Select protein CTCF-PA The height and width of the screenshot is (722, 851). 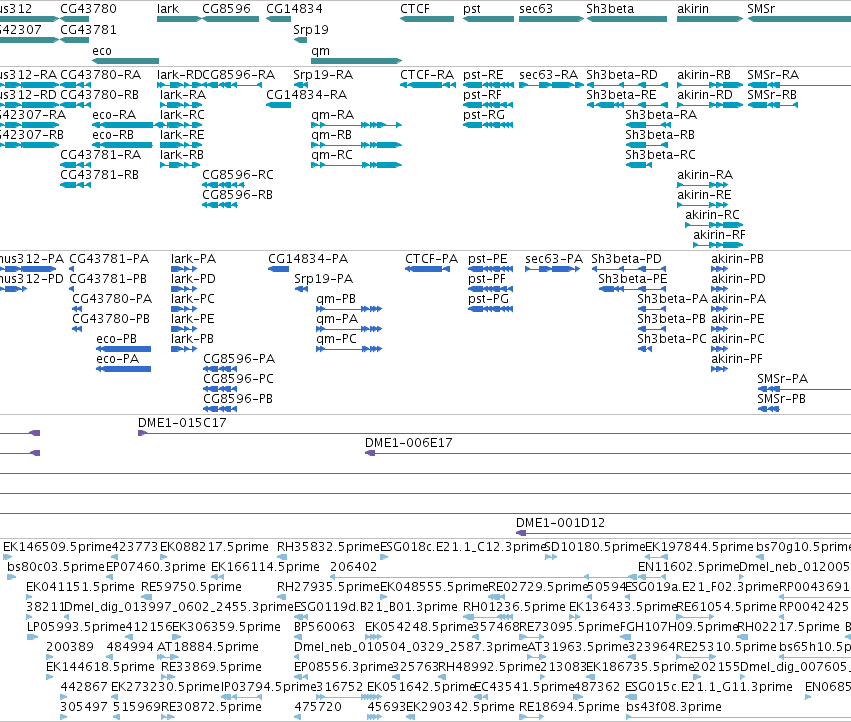[427, 269]
